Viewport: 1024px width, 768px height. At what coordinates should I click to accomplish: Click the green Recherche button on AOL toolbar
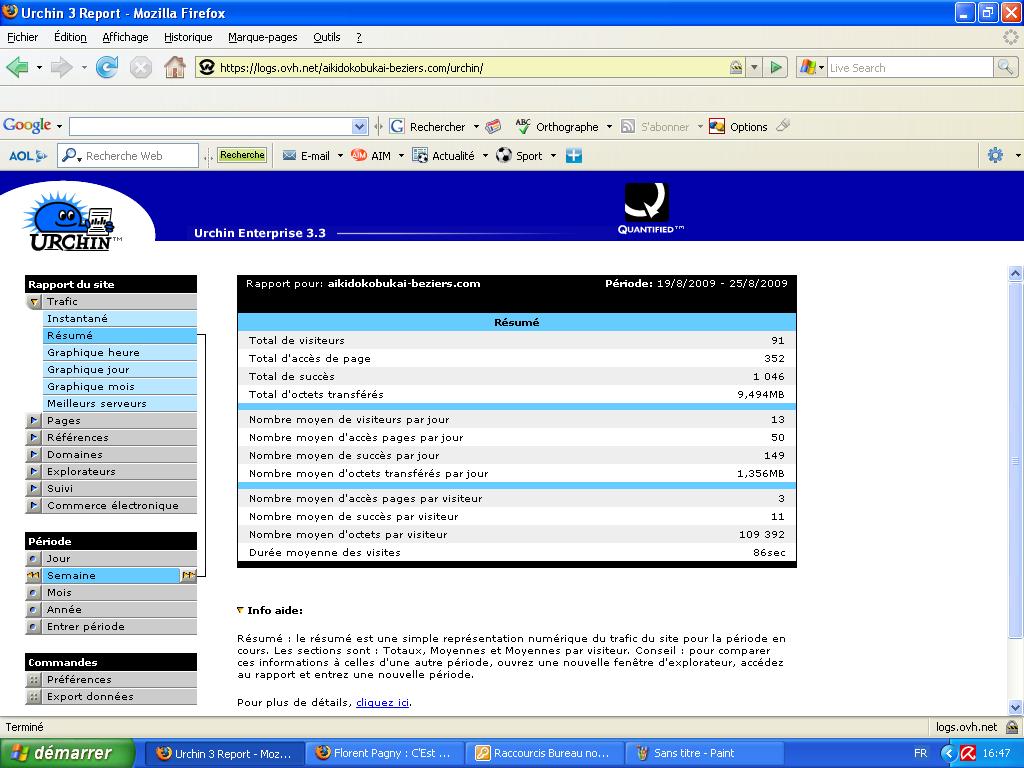coord(242,155)
